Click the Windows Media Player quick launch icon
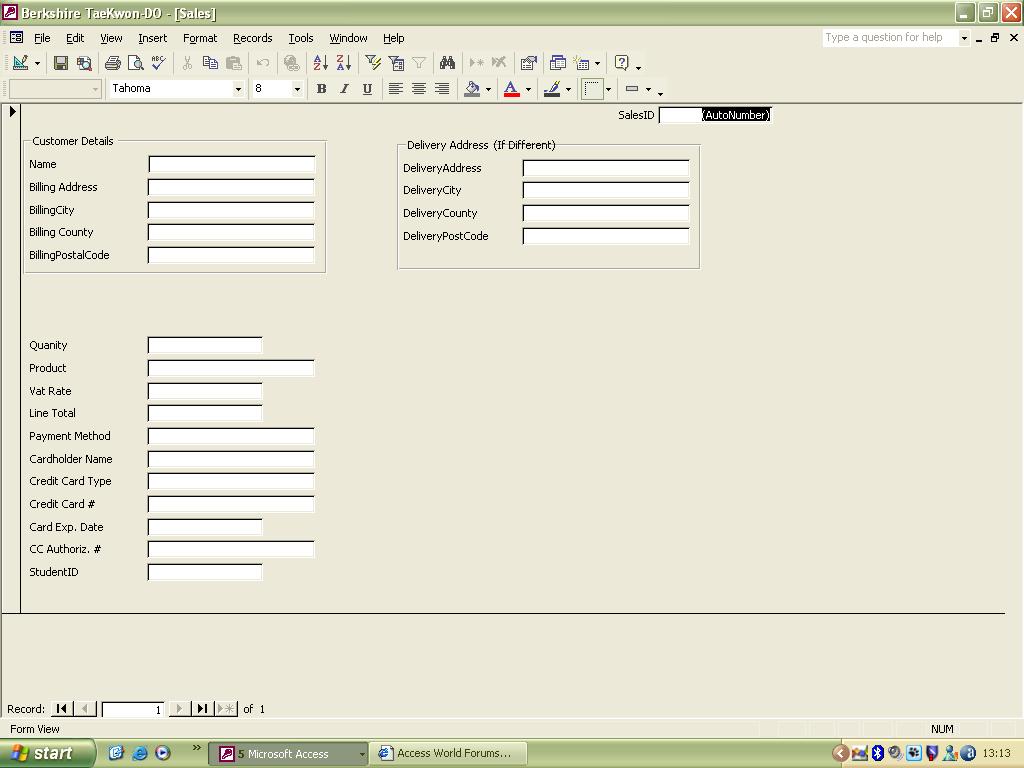 [x=163, y=753]
